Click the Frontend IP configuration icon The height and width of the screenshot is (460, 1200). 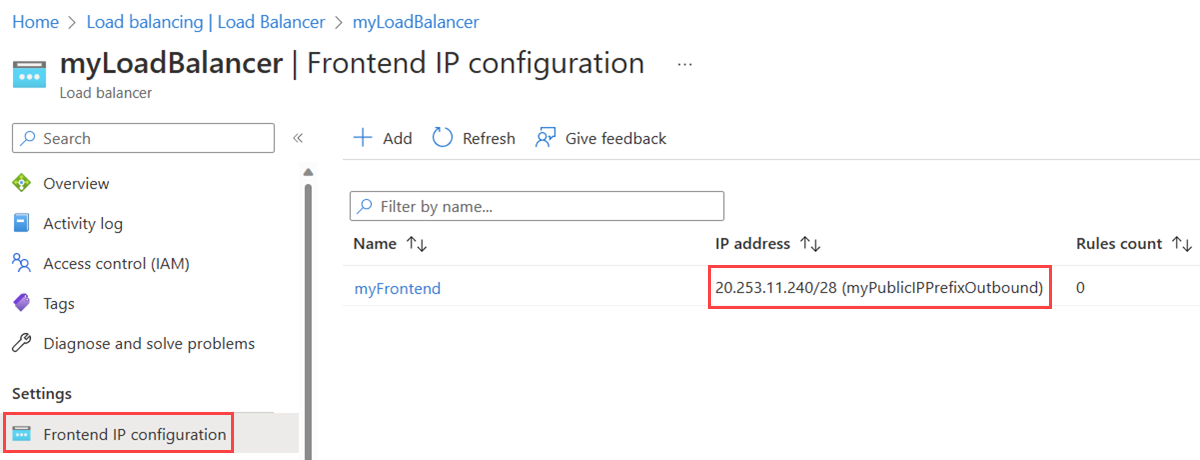(21, 434)
